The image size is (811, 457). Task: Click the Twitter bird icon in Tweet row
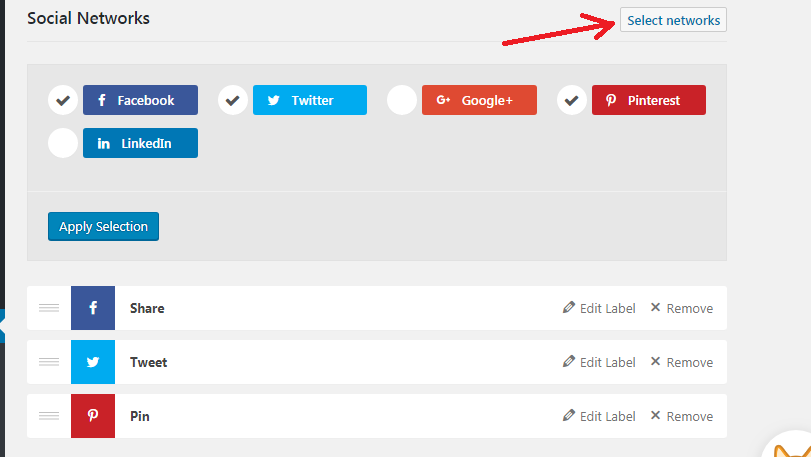pyautogui.click(x=93, y=362)
